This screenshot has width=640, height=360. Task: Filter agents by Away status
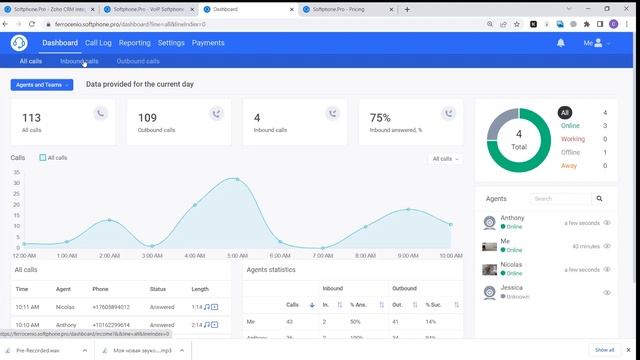click(x=569, y=166)
